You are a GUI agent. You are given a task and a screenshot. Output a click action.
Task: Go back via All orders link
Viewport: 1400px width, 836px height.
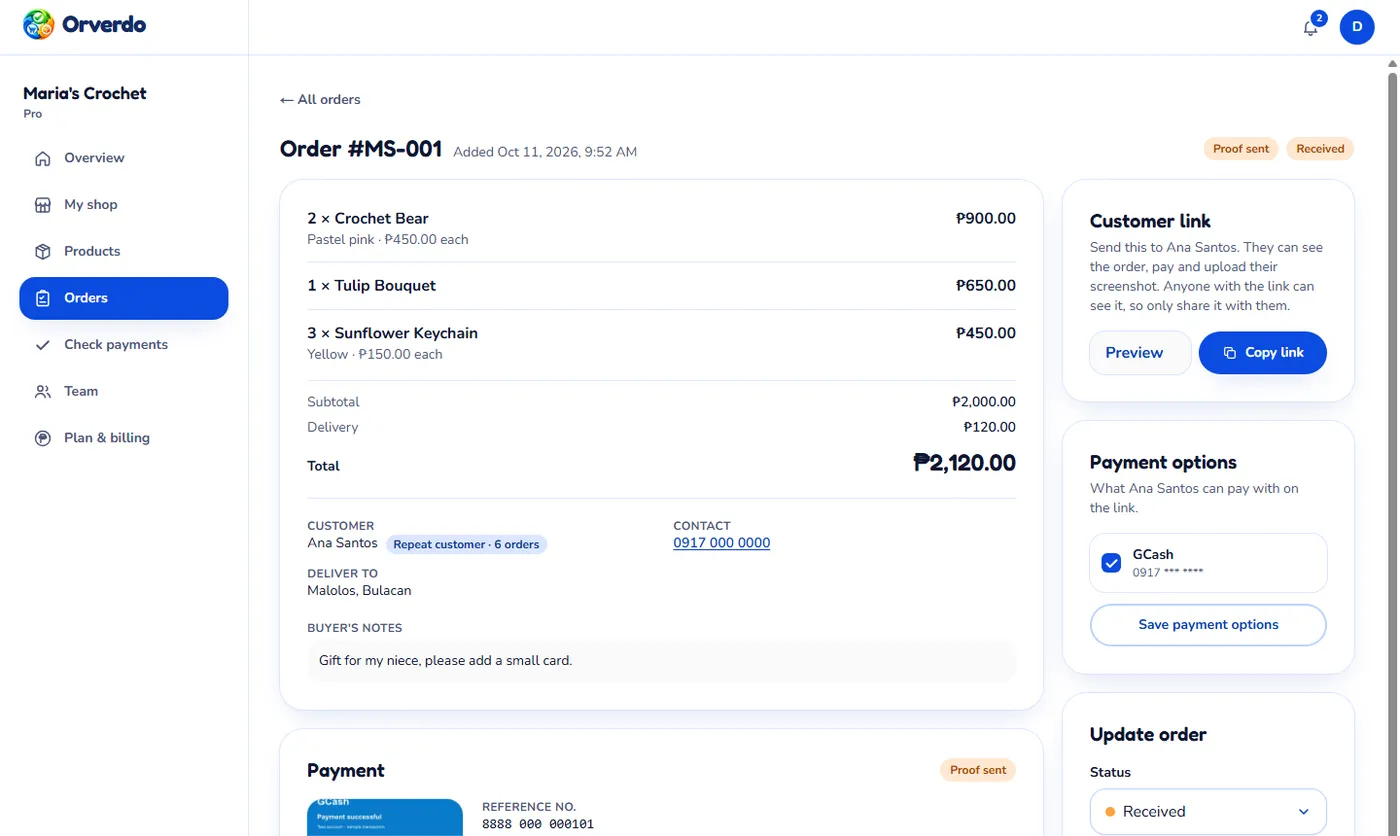pyautogui.click(x=320, y=100)
